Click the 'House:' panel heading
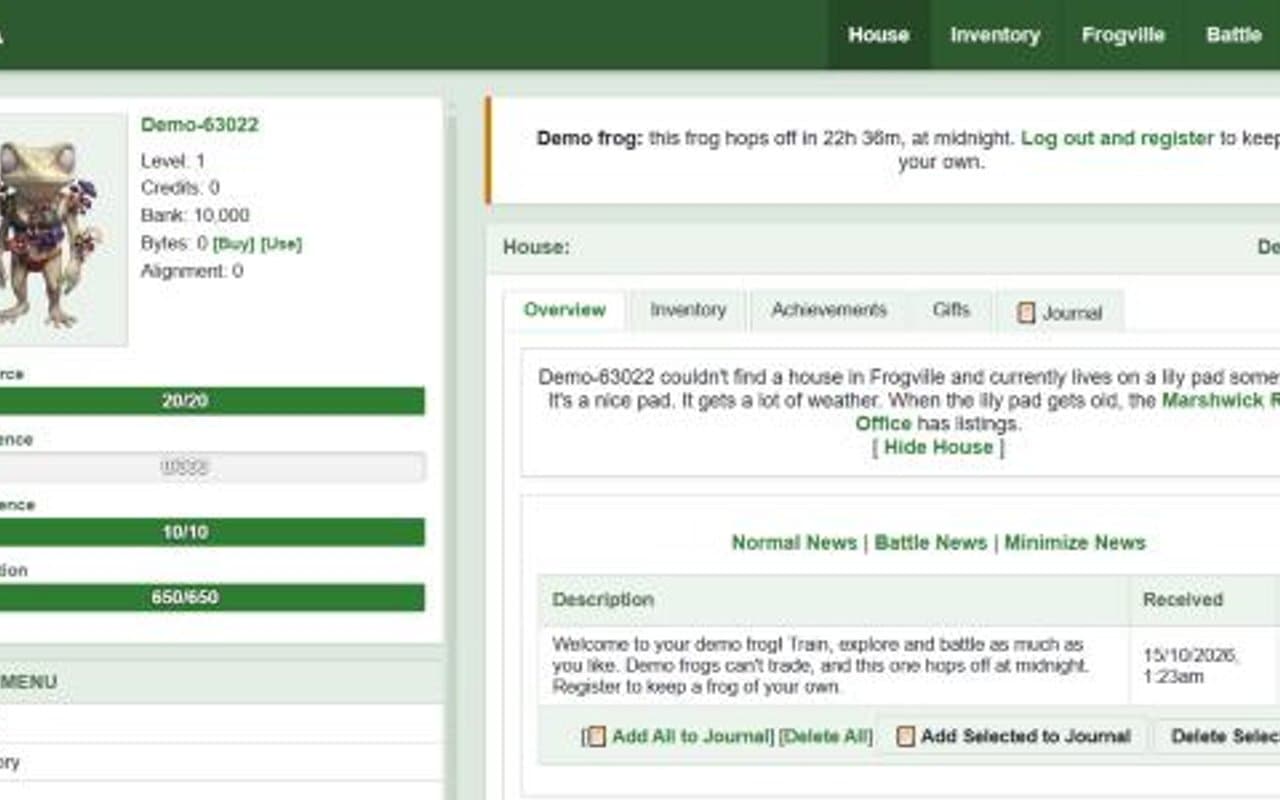Viewport: 1280px width, 800px height. (x=536, y=247)
